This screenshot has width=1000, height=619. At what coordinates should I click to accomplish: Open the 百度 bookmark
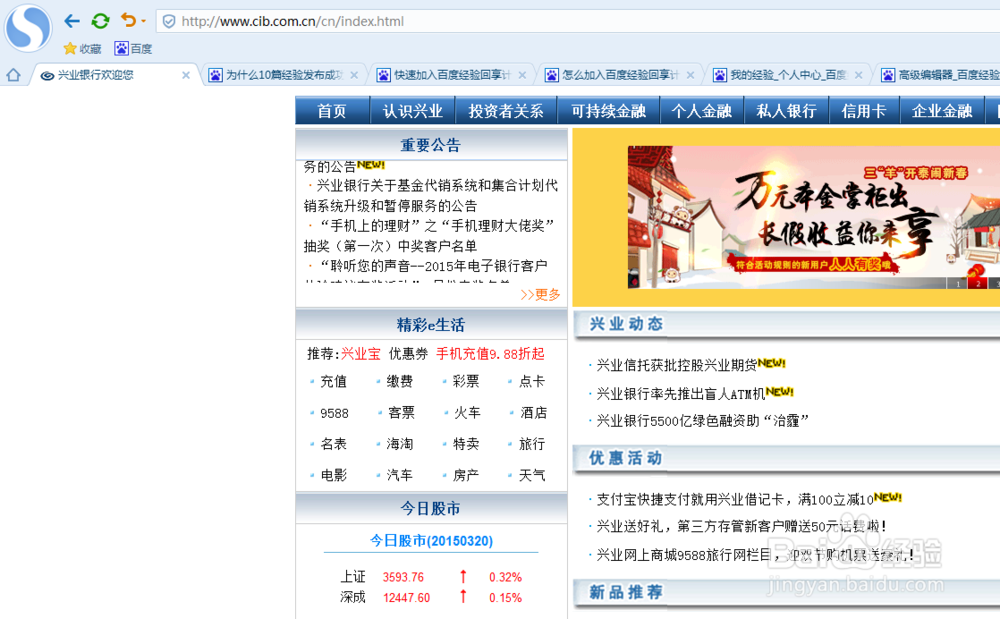(133, 48)
